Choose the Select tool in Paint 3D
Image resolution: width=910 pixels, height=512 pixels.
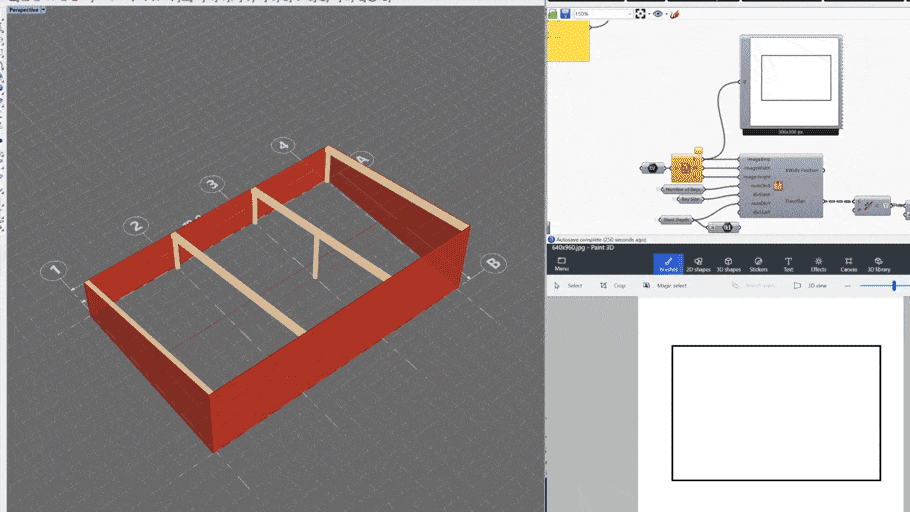click(568, 286)
